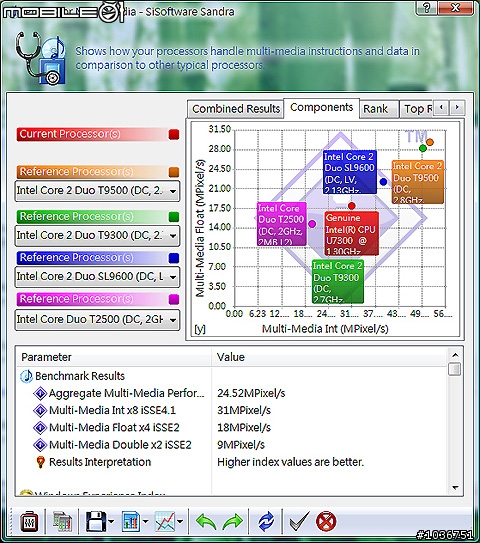The image size is (480, 543).
Task: Click the red current processor data point
Action: pyautogui.click(x=352, y=206)
